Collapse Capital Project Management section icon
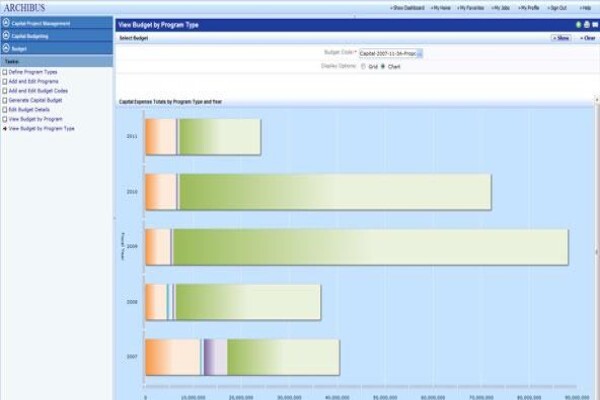 (6, 23)
